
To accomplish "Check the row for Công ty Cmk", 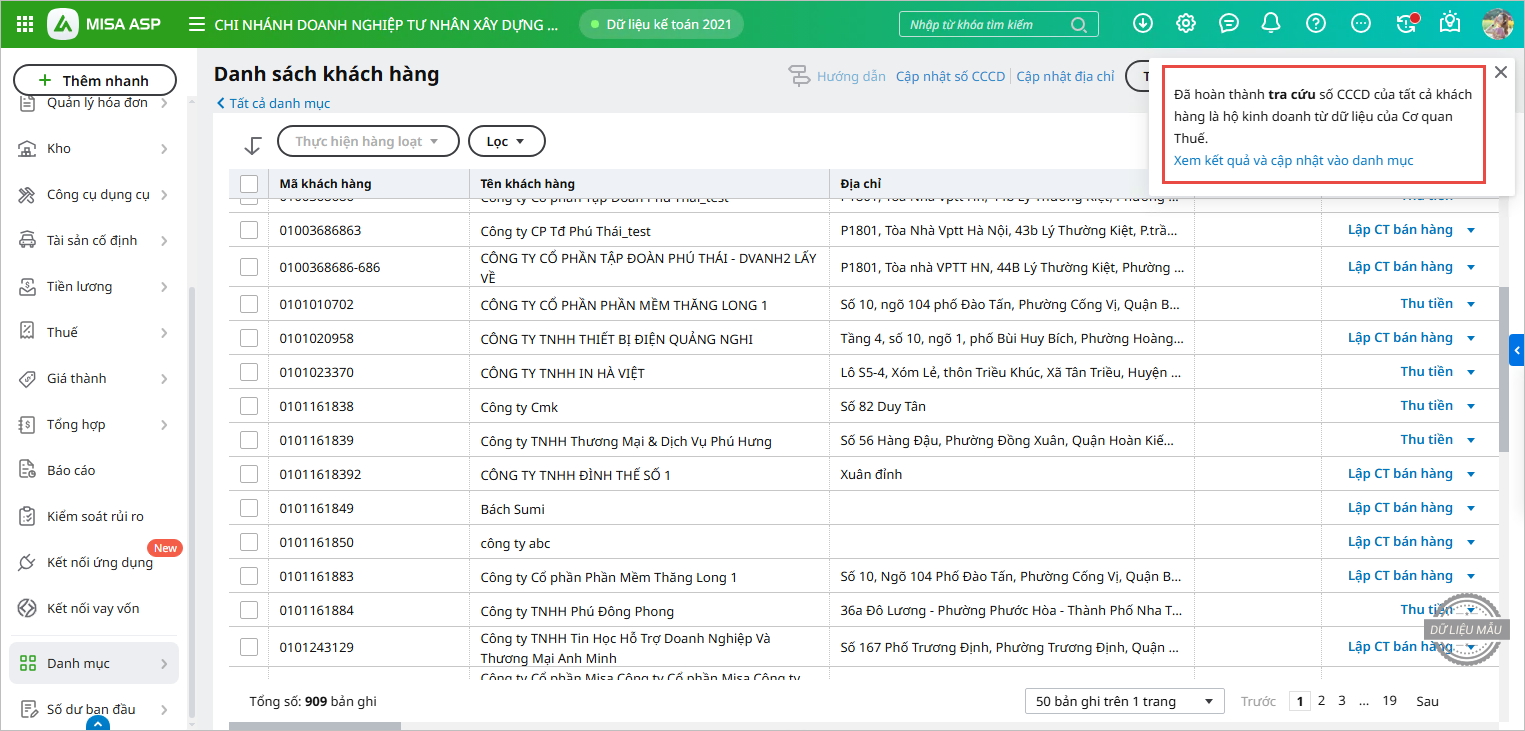I will point(249,405).
